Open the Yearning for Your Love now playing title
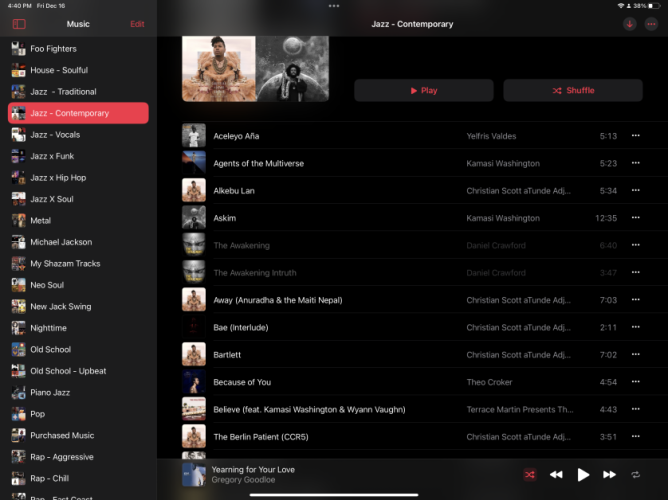The height and width of the screenshot is (500, 668). pyautogui.click(x=253, y=469)
